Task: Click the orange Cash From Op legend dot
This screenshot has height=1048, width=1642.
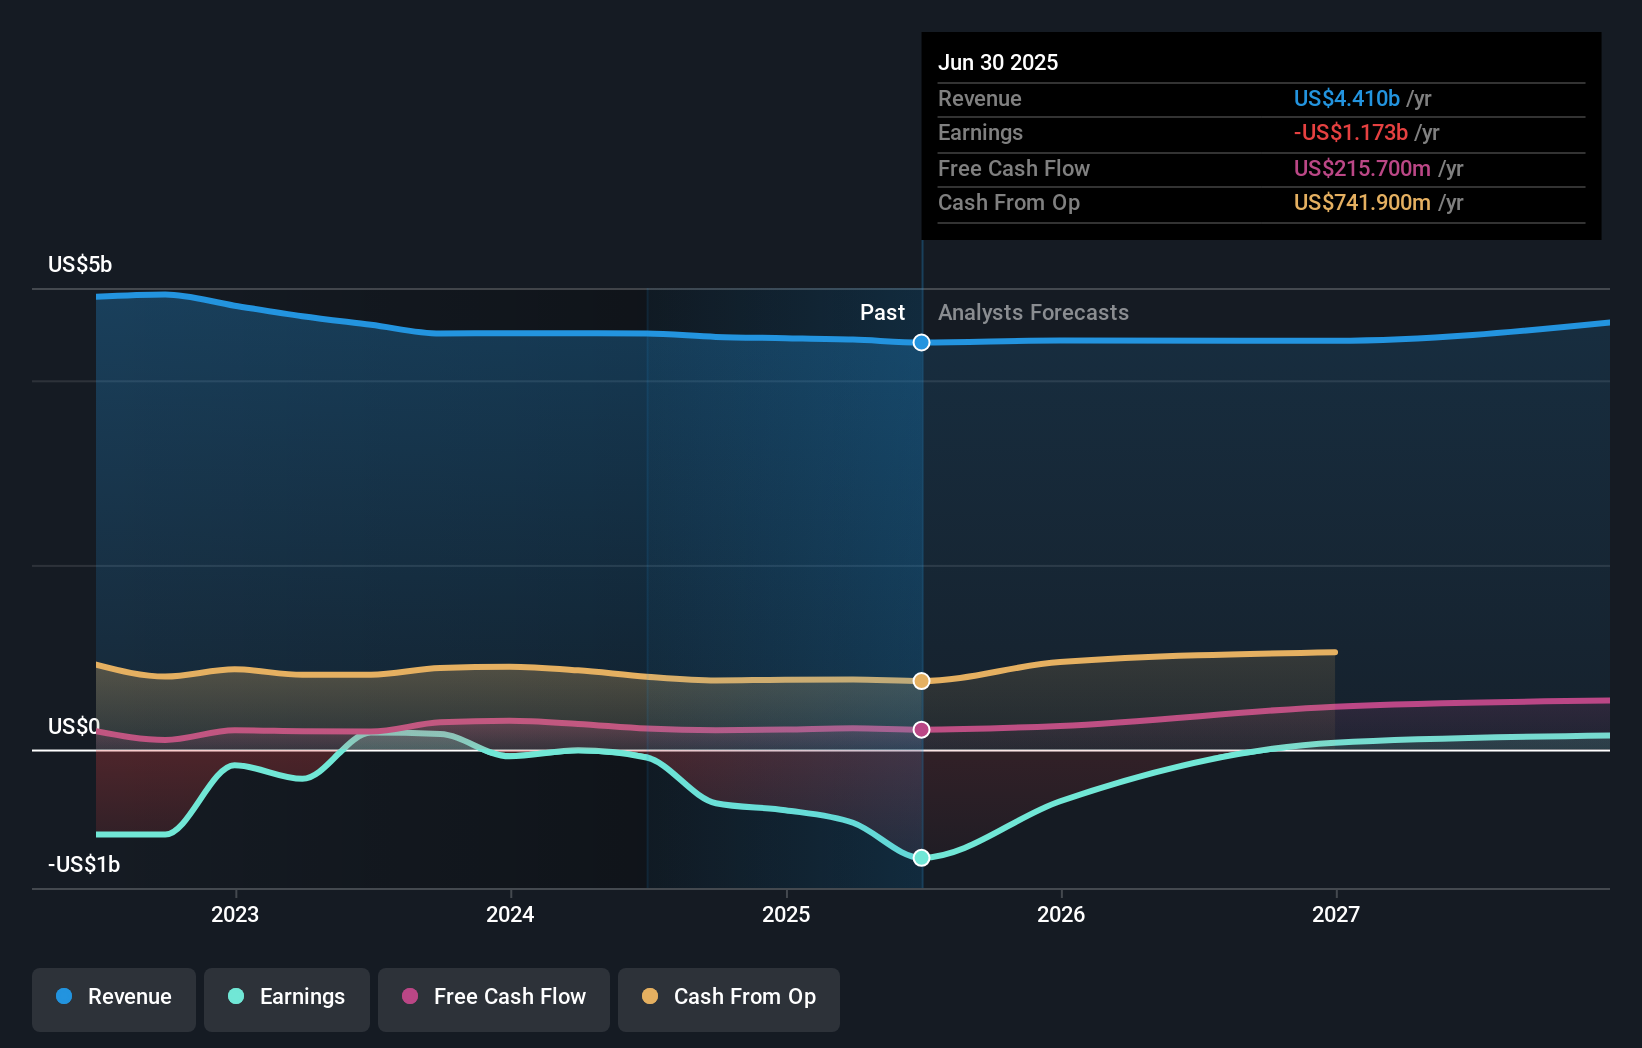Action: click(x=649, y=997)
